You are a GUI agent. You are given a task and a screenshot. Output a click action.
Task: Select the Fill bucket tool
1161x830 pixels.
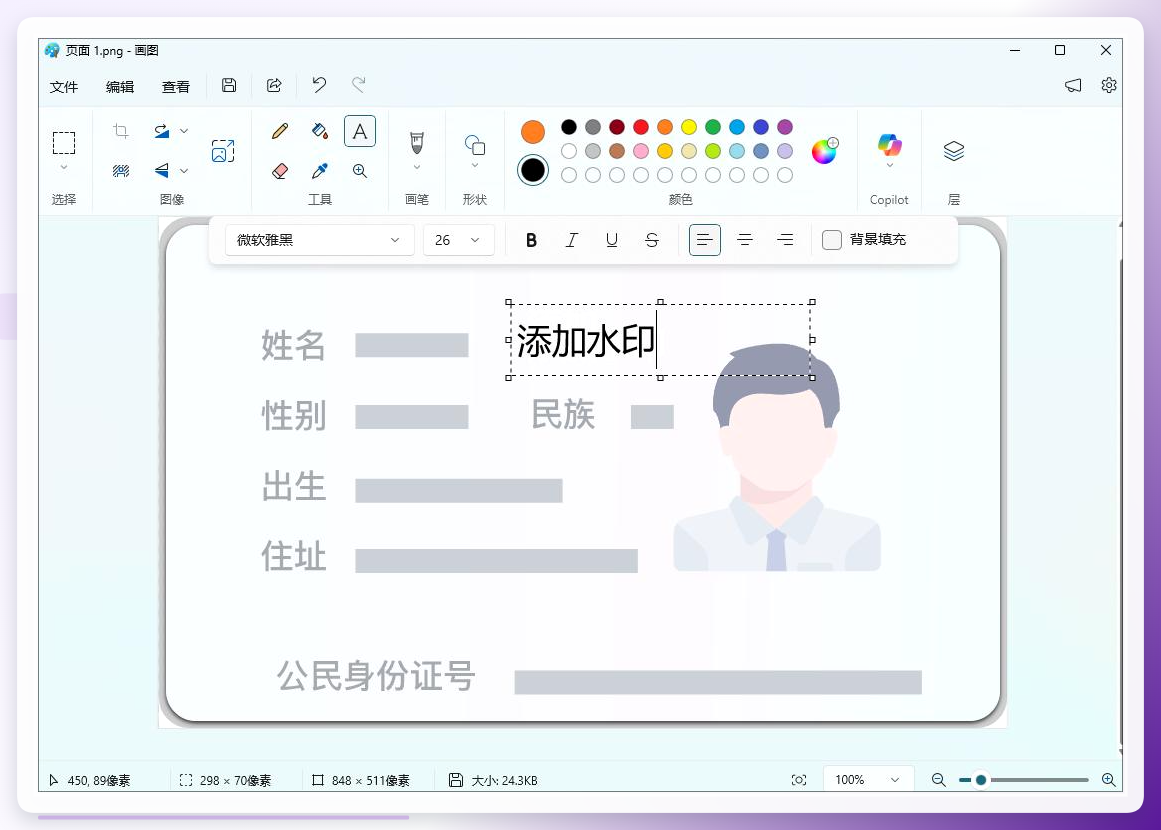(320, 131)
